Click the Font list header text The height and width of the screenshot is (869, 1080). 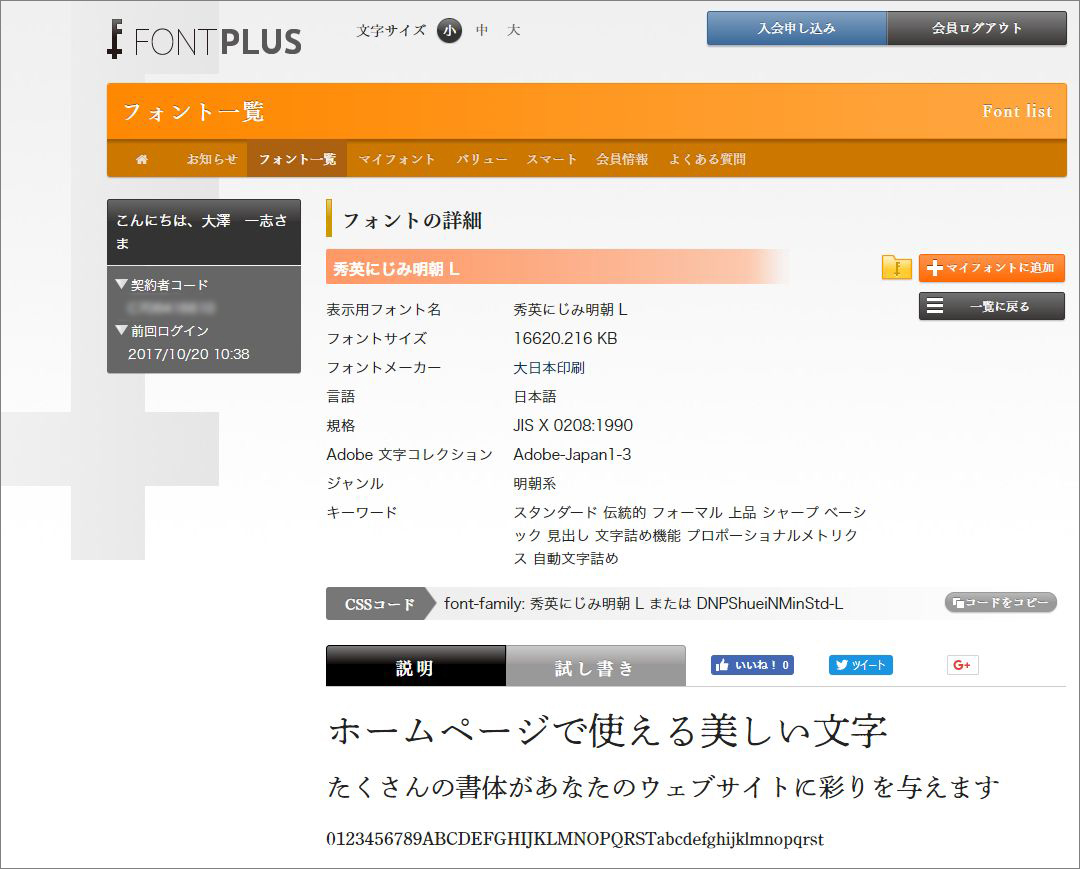click(1017, 111)
